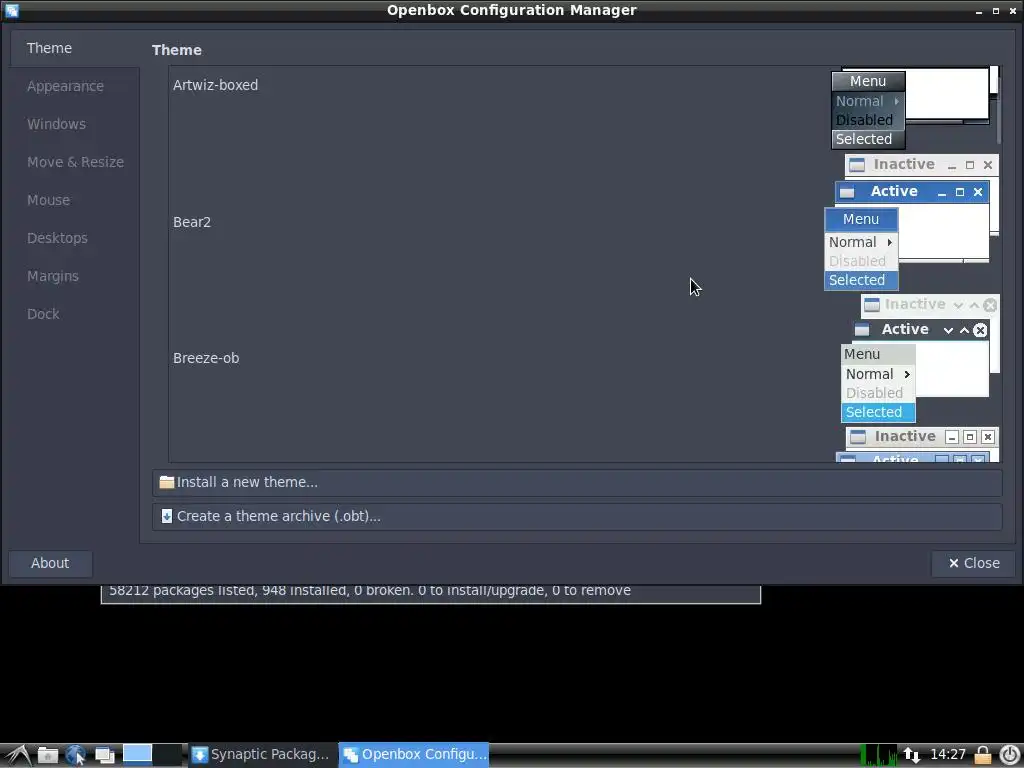Click the CPU usage monitor in the tray
1024x768 pixels.
(879, 755)
